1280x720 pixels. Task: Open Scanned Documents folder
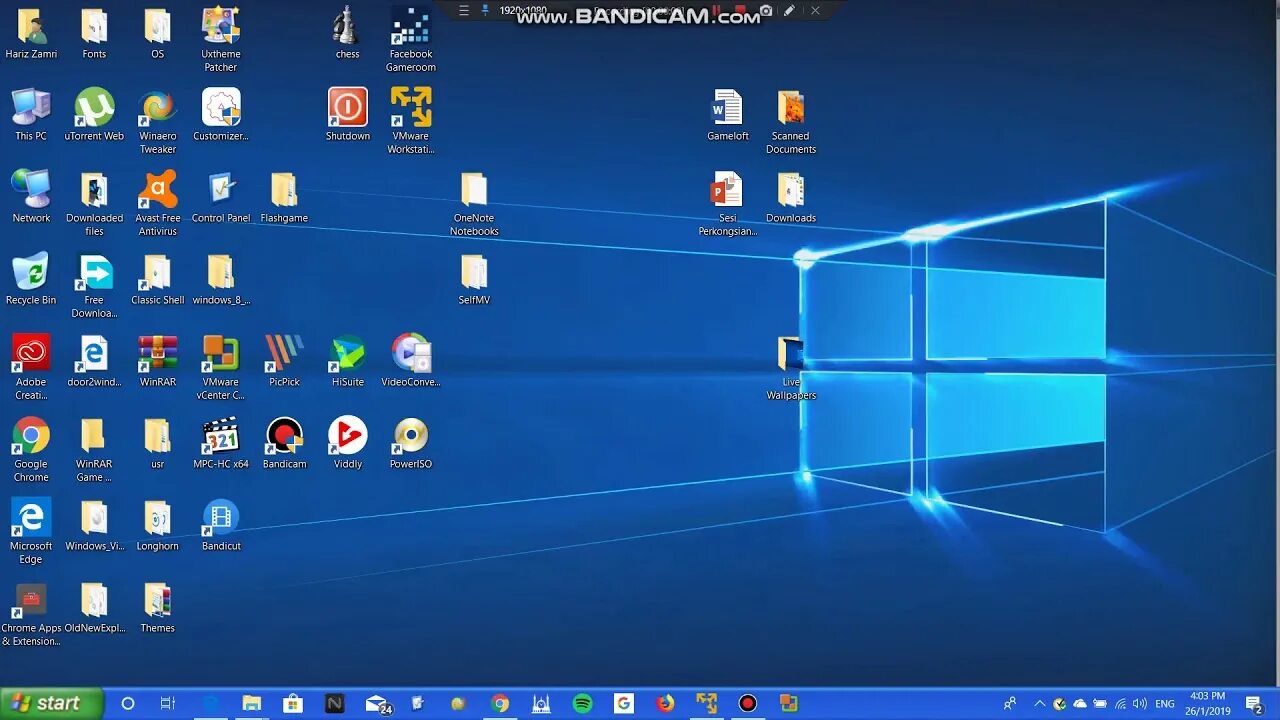(x=791, y=123)
